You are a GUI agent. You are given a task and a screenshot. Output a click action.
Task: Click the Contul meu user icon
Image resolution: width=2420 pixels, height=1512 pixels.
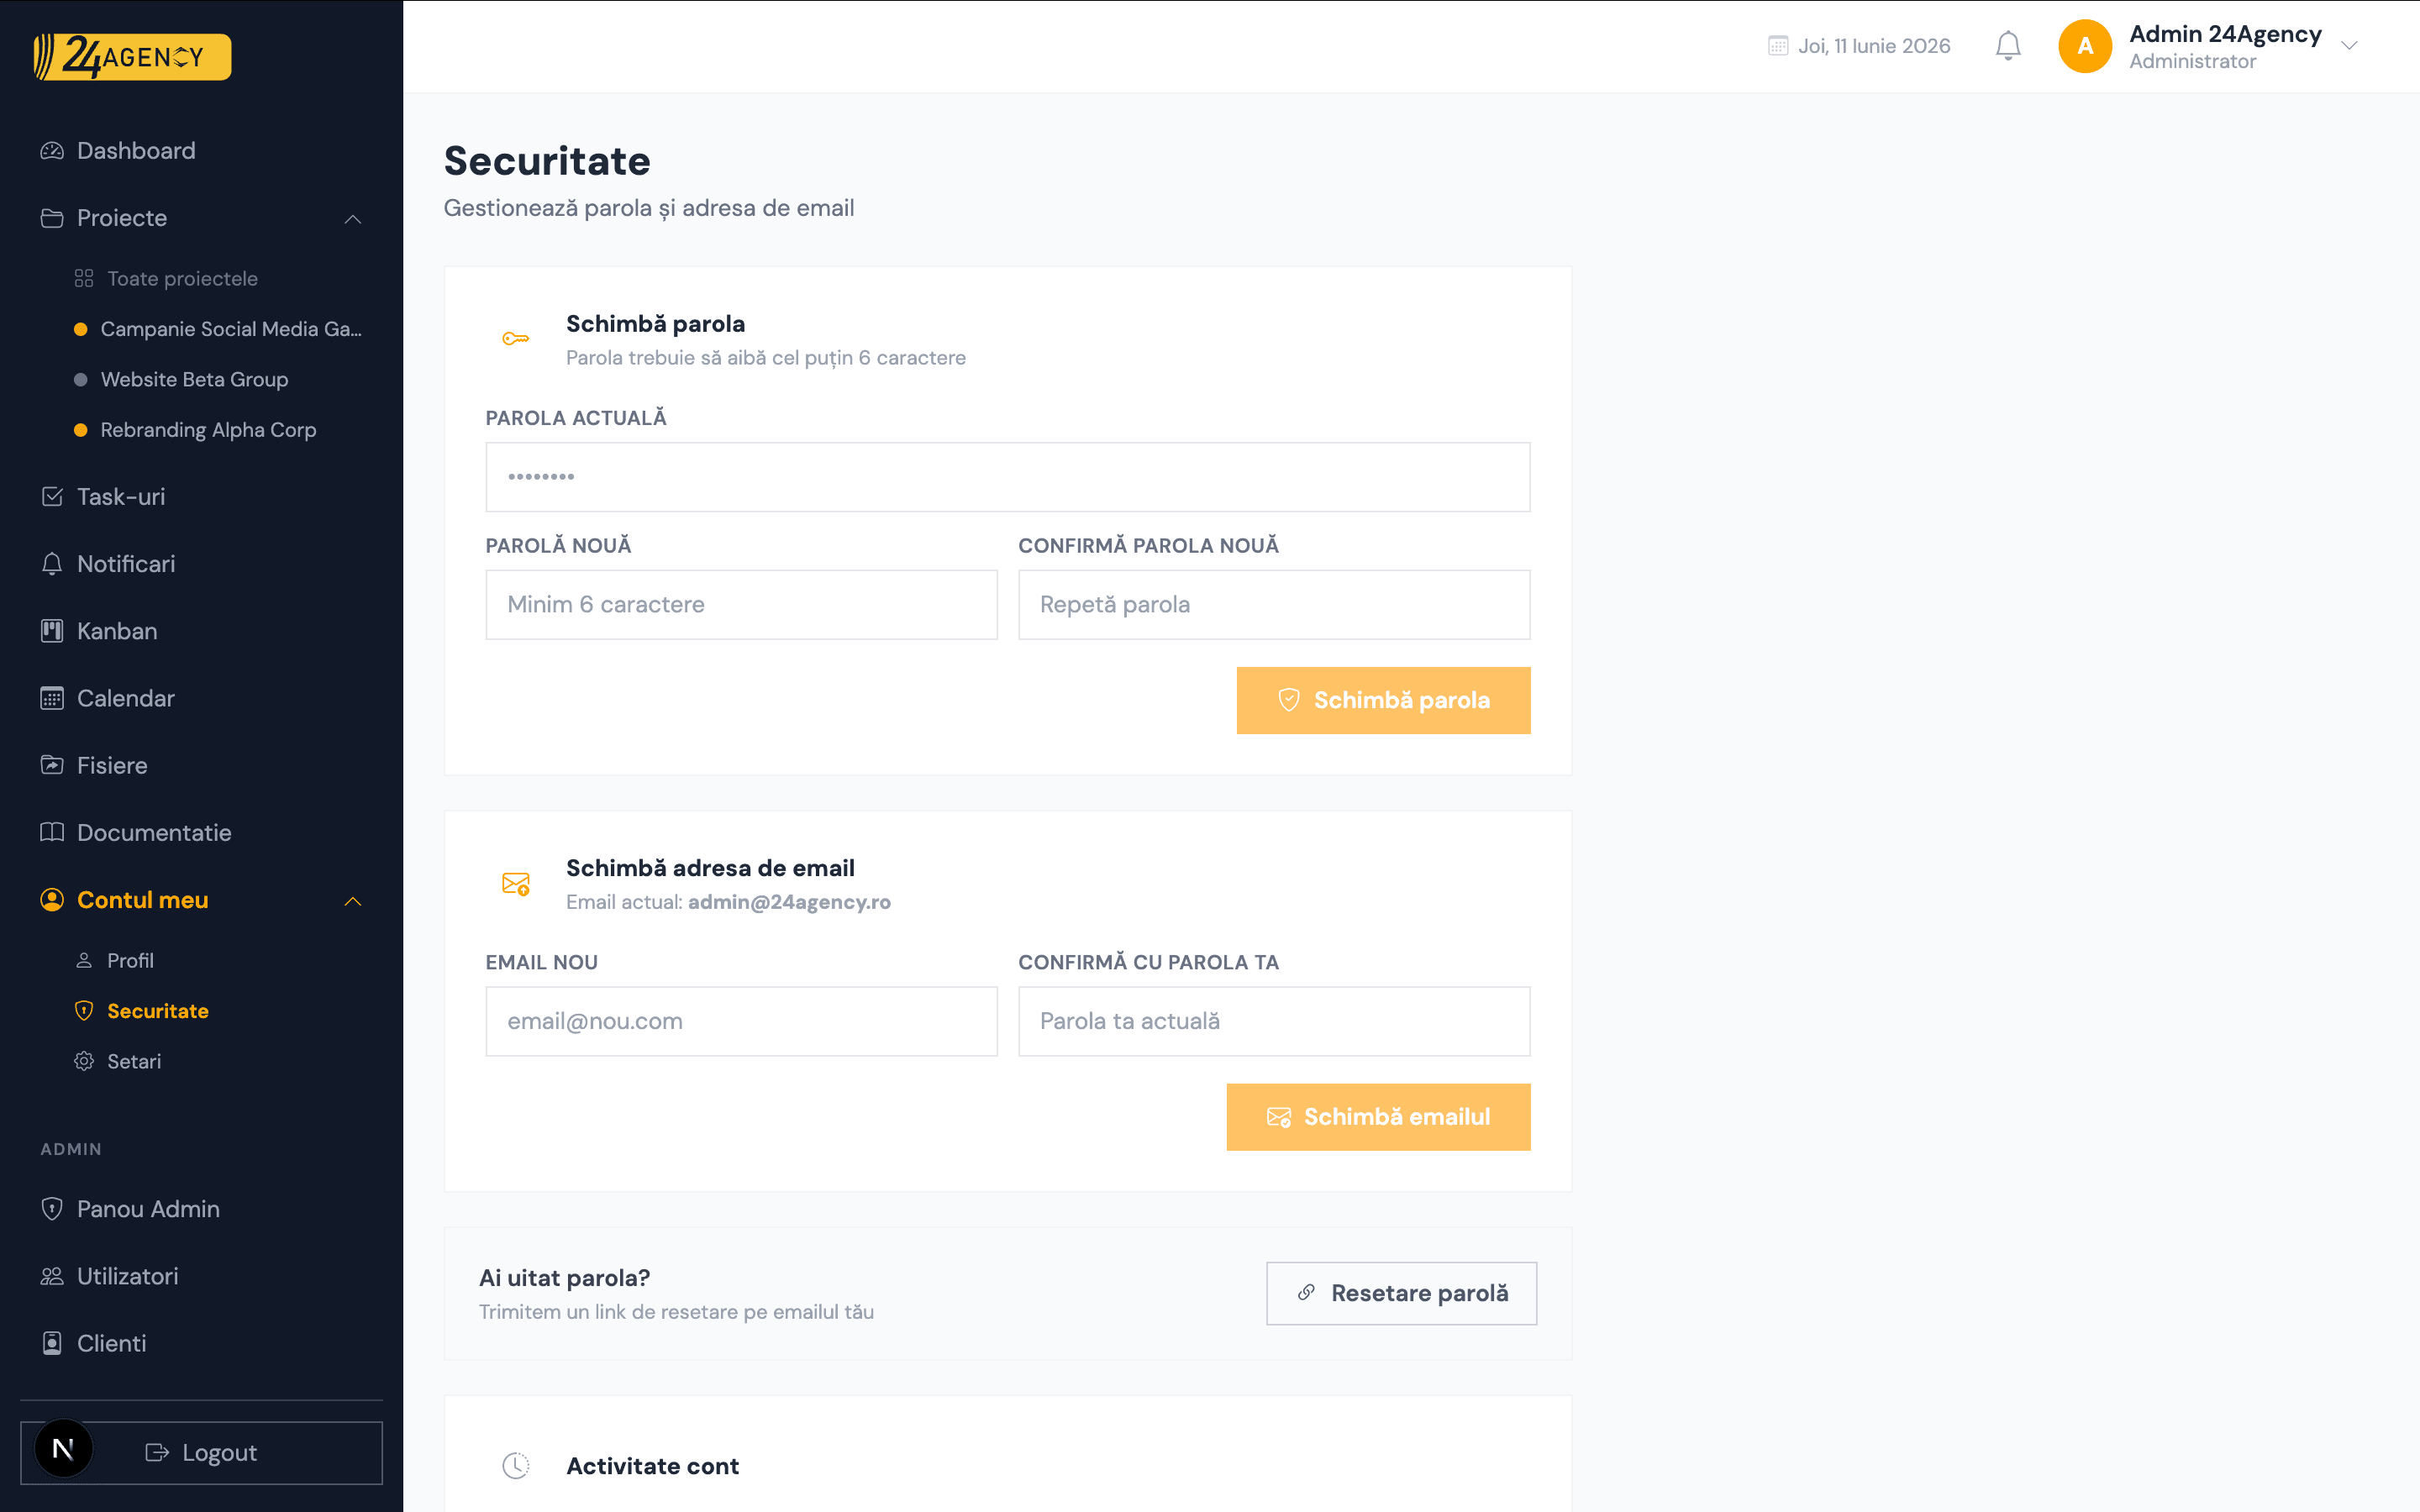pos(52,900)
